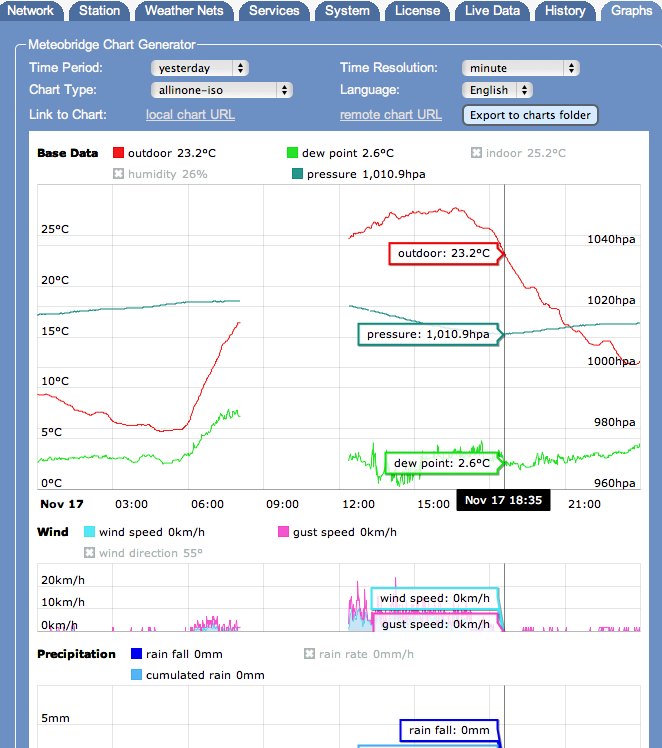This screenshot has width=662, height=748.
Task: Go to the Services tab
Action: 274,10
